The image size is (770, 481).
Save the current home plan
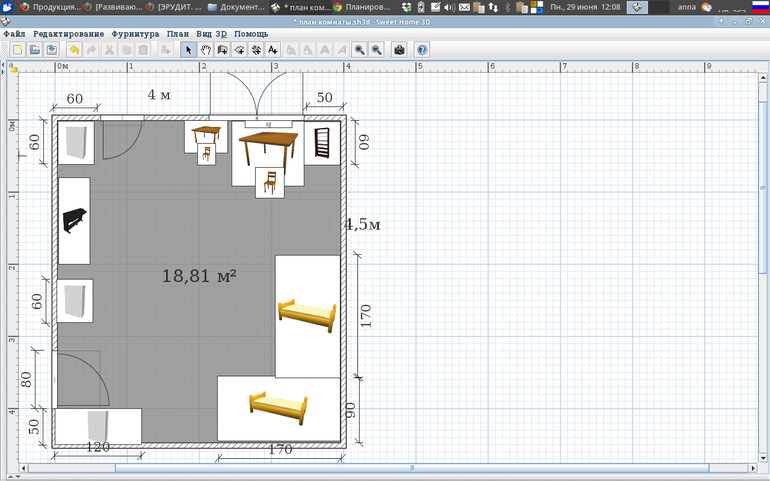[51, 49]
